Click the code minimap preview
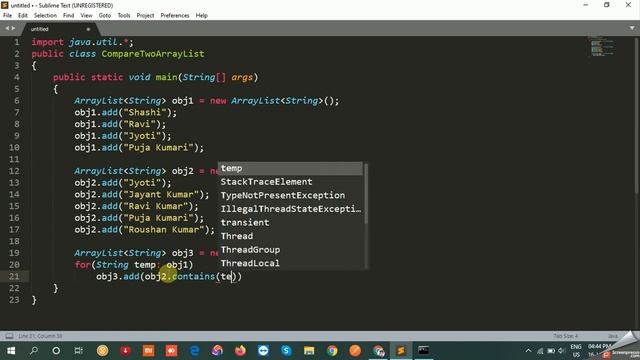 602,47
